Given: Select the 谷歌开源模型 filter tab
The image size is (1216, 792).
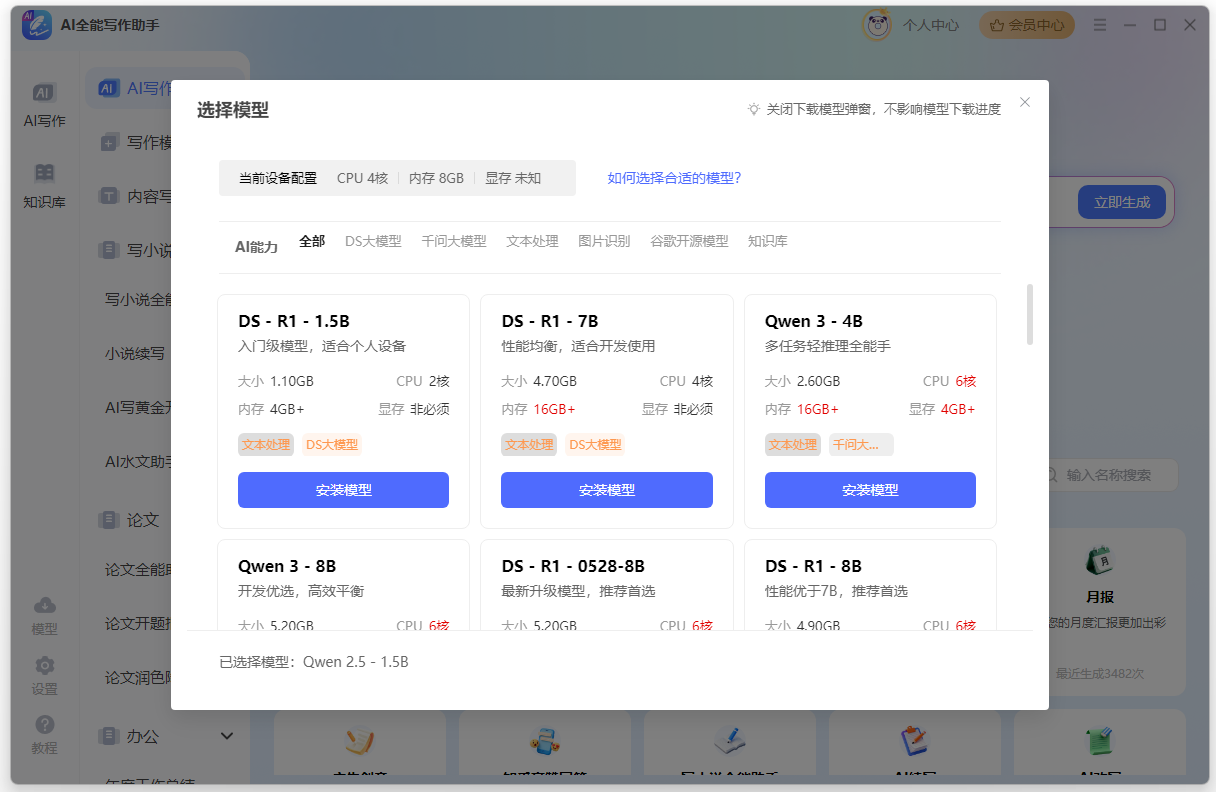Looking at the screenshot, I should [x=689, y=241].
